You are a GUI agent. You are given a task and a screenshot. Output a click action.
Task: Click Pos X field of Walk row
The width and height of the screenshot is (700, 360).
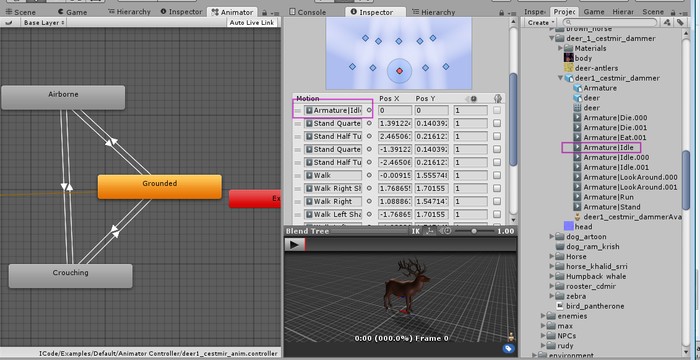[x=395, y=175]
